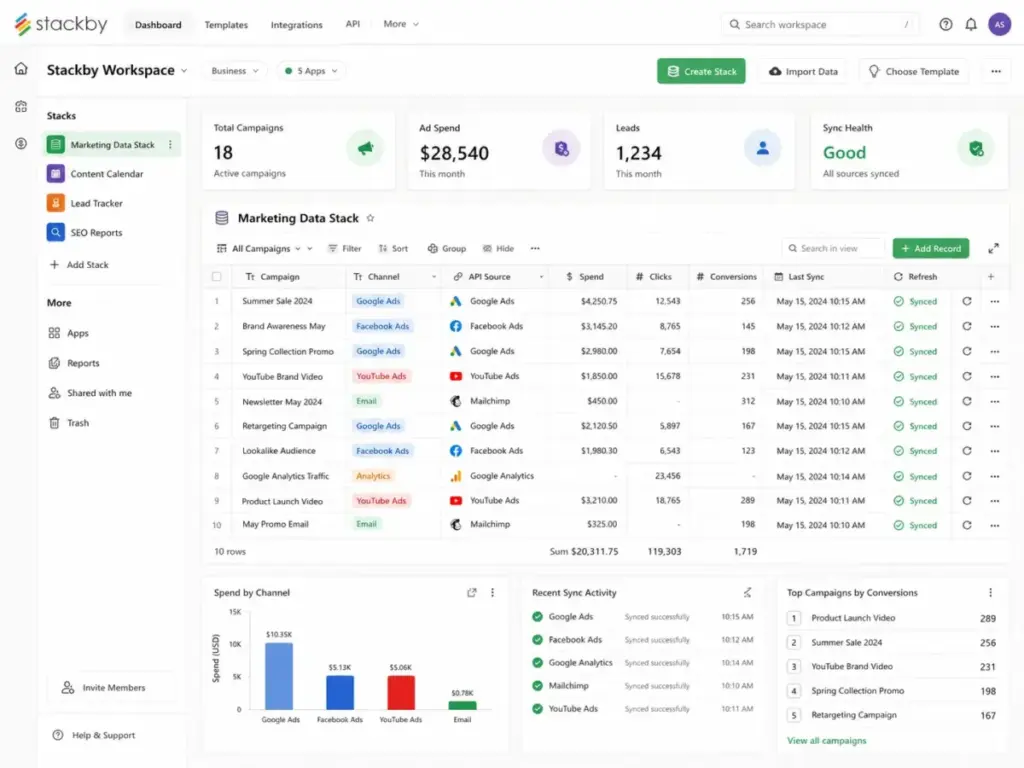Click Choose Template button

(x=914, y=71)
